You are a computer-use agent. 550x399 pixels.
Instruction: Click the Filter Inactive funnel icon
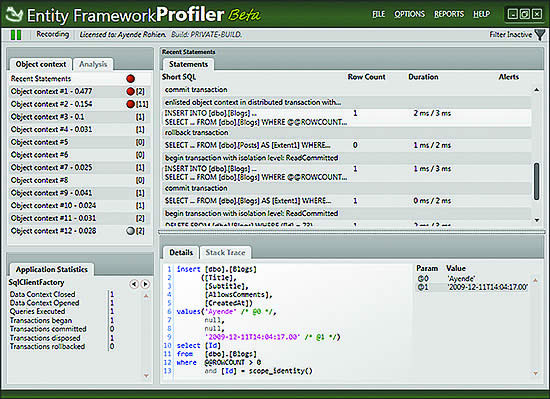[x=540, y=35]
